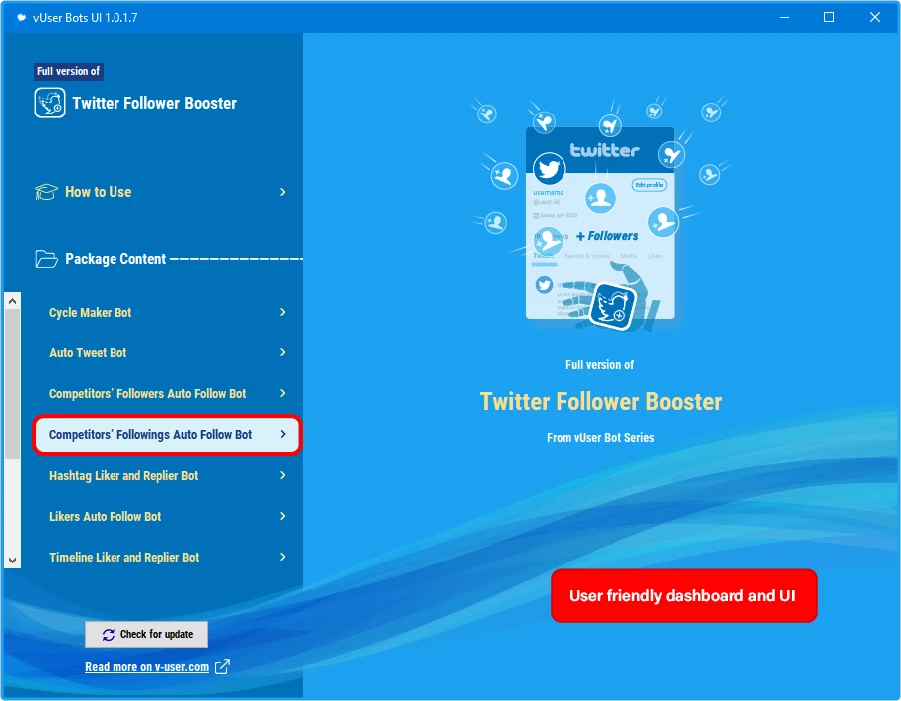
Task: Click the package list scrollbar thumb
Action: pyautogui.click(x=13, y=384)
